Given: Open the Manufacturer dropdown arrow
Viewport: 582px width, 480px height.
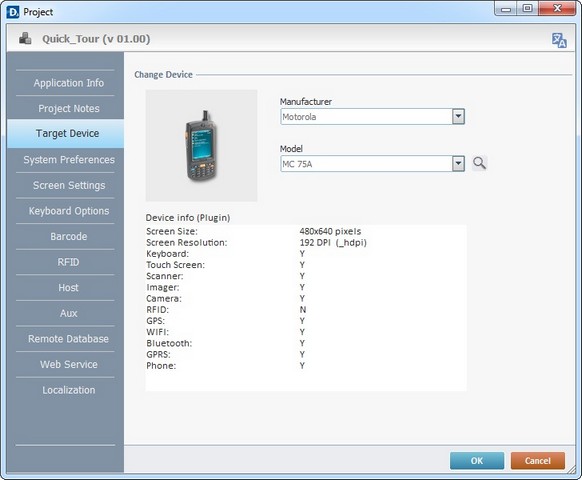Looking at the screenshot, I should [x=458, y=117].
